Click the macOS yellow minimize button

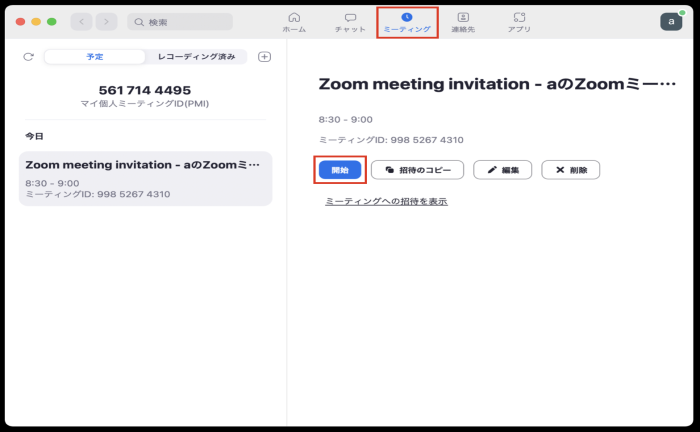[36, 21]
